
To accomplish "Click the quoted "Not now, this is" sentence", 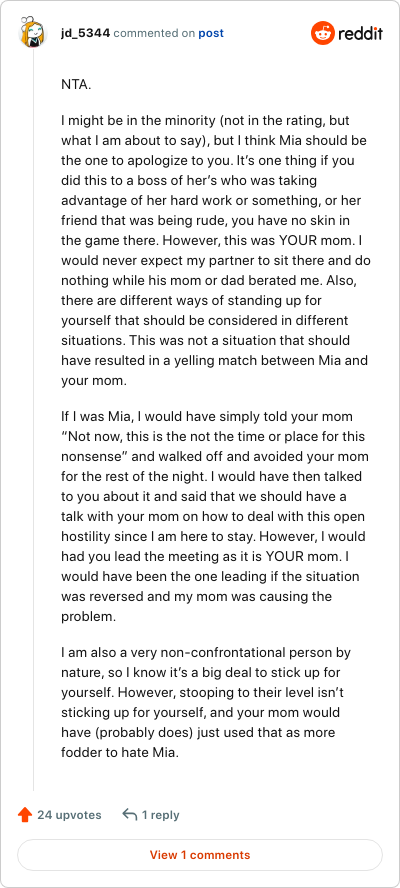I will pos(213,443).
